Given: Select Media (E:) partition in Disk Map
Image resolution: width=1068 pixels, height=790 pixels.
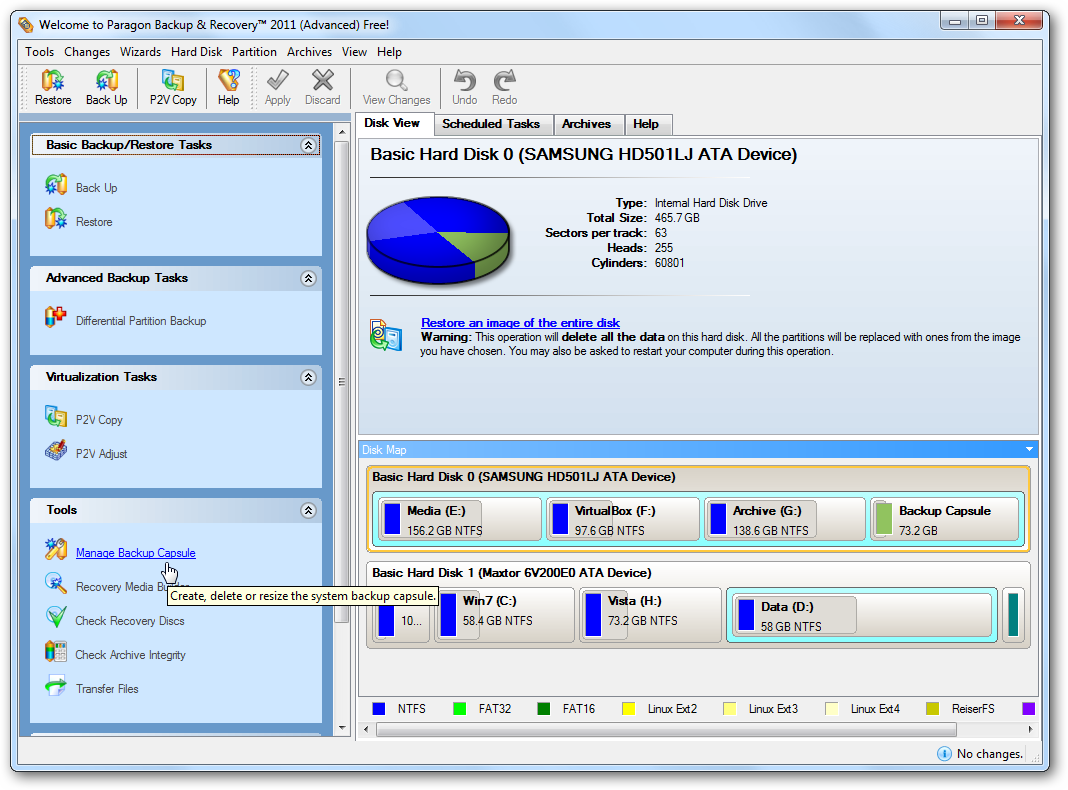Looking at the screenshot, I should [459, 520].
